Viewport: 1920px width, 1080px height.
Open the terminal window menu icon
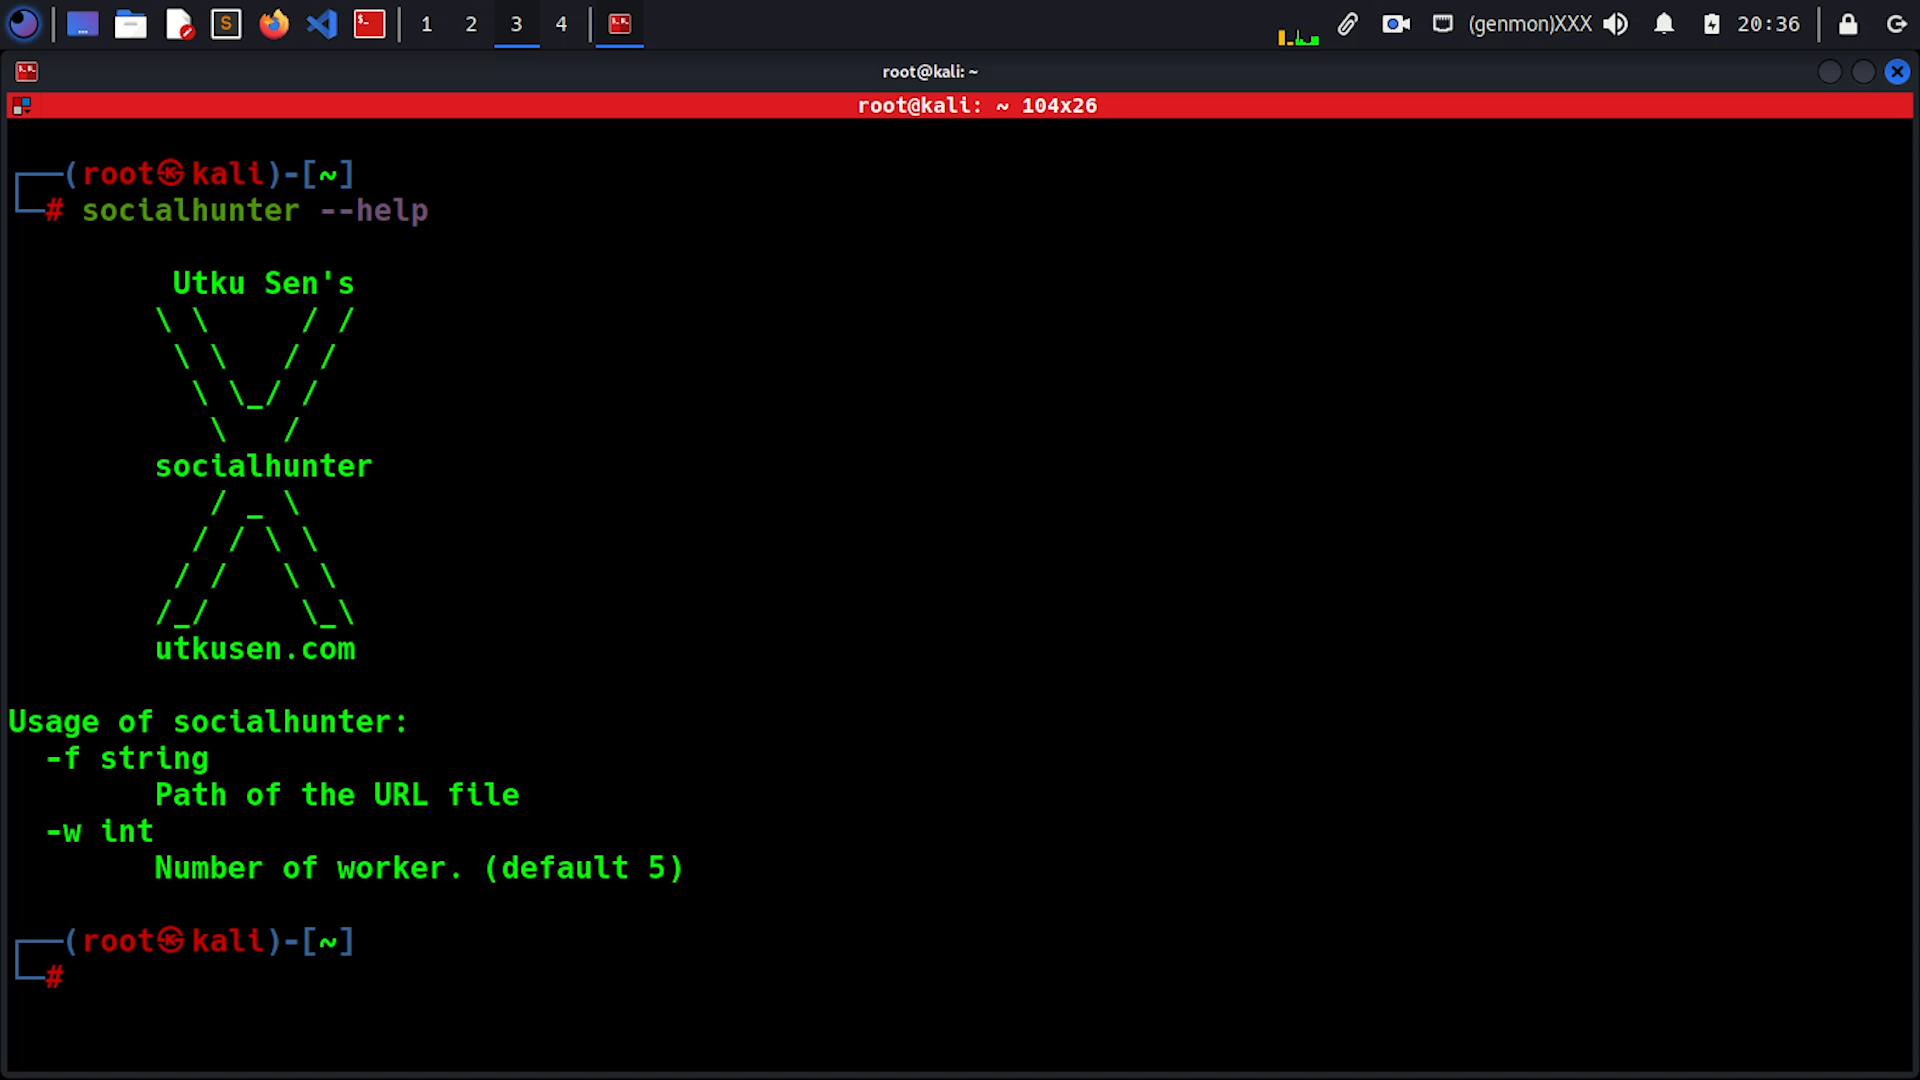tap(27, 71)
